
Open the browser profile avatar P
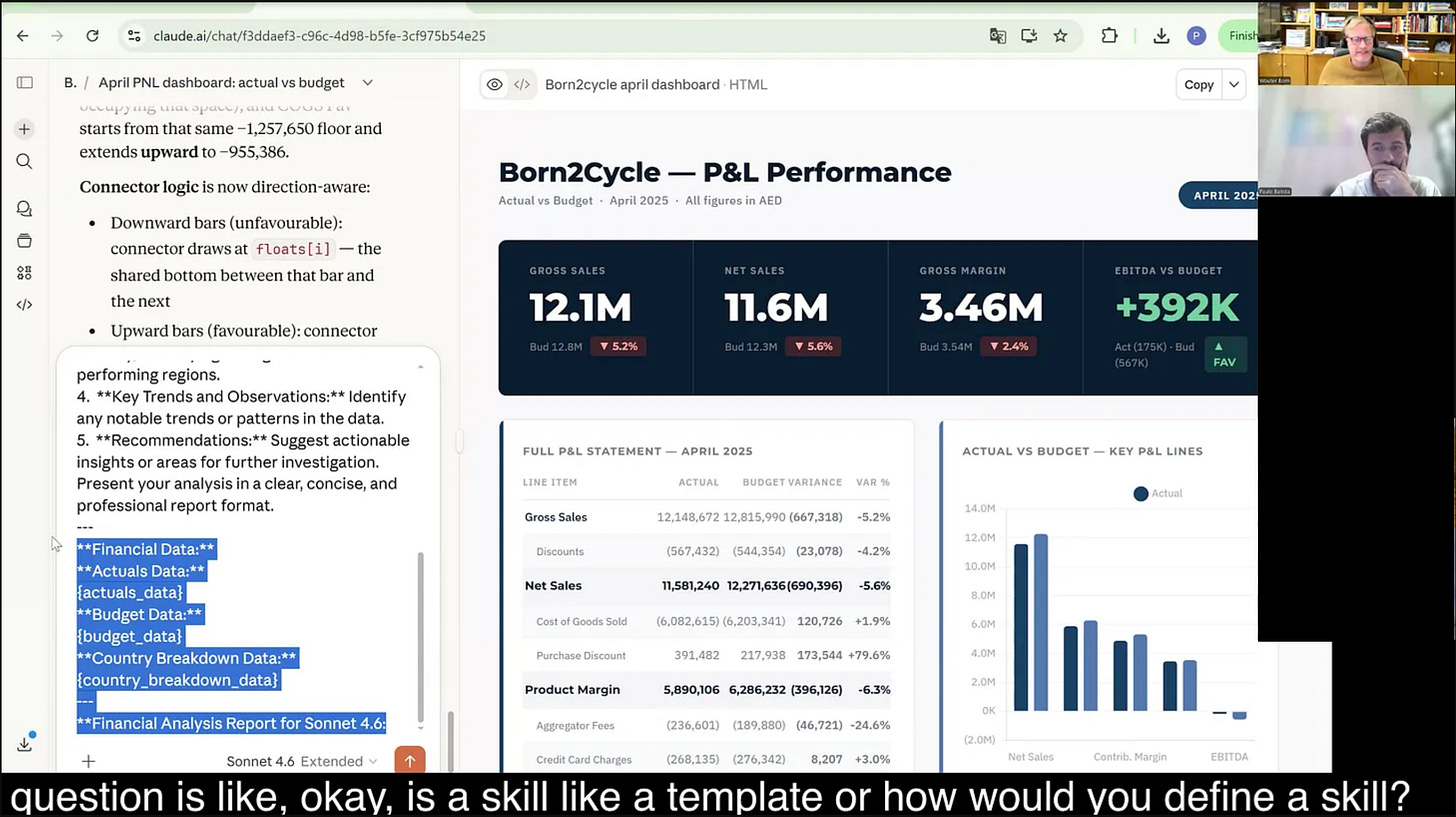point(1196,35)
